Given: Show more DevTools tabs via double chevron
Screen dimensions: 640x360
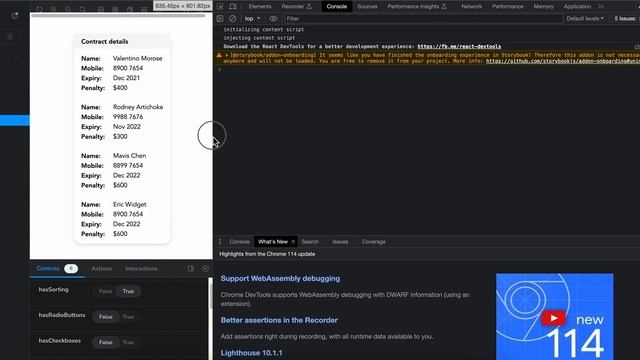Looking at the screenshot, I should tap(601, 7).
